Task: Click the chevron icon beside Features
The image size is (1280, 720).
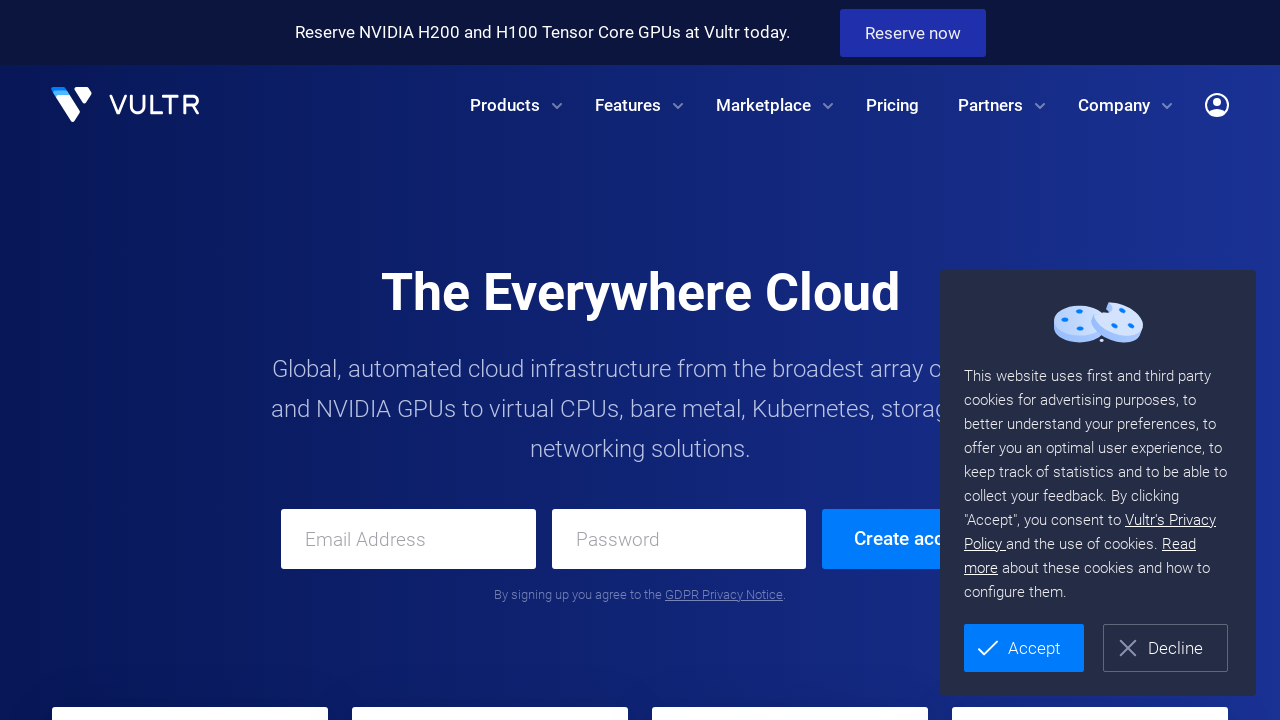Action: 677,105
